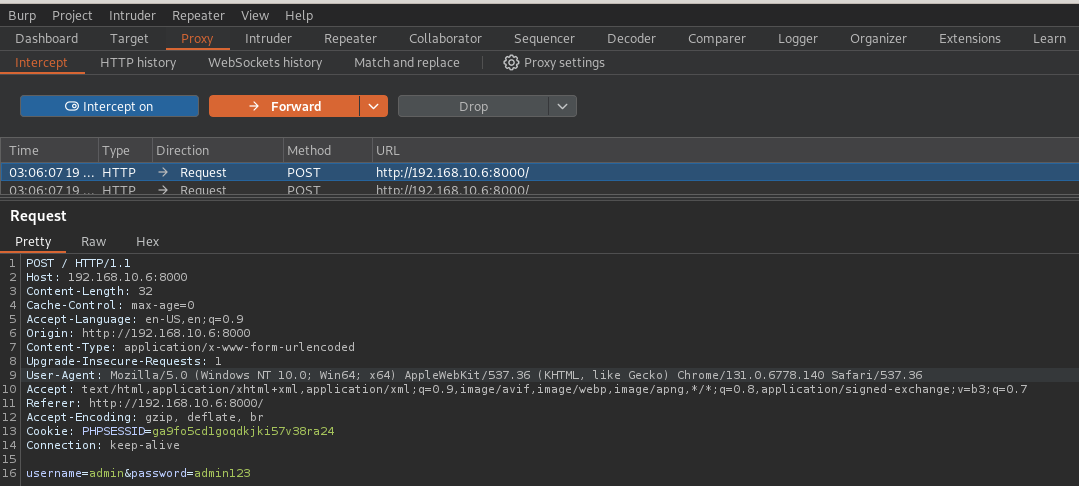
Task: Sort by the Type column header
Action: (125, 150)
